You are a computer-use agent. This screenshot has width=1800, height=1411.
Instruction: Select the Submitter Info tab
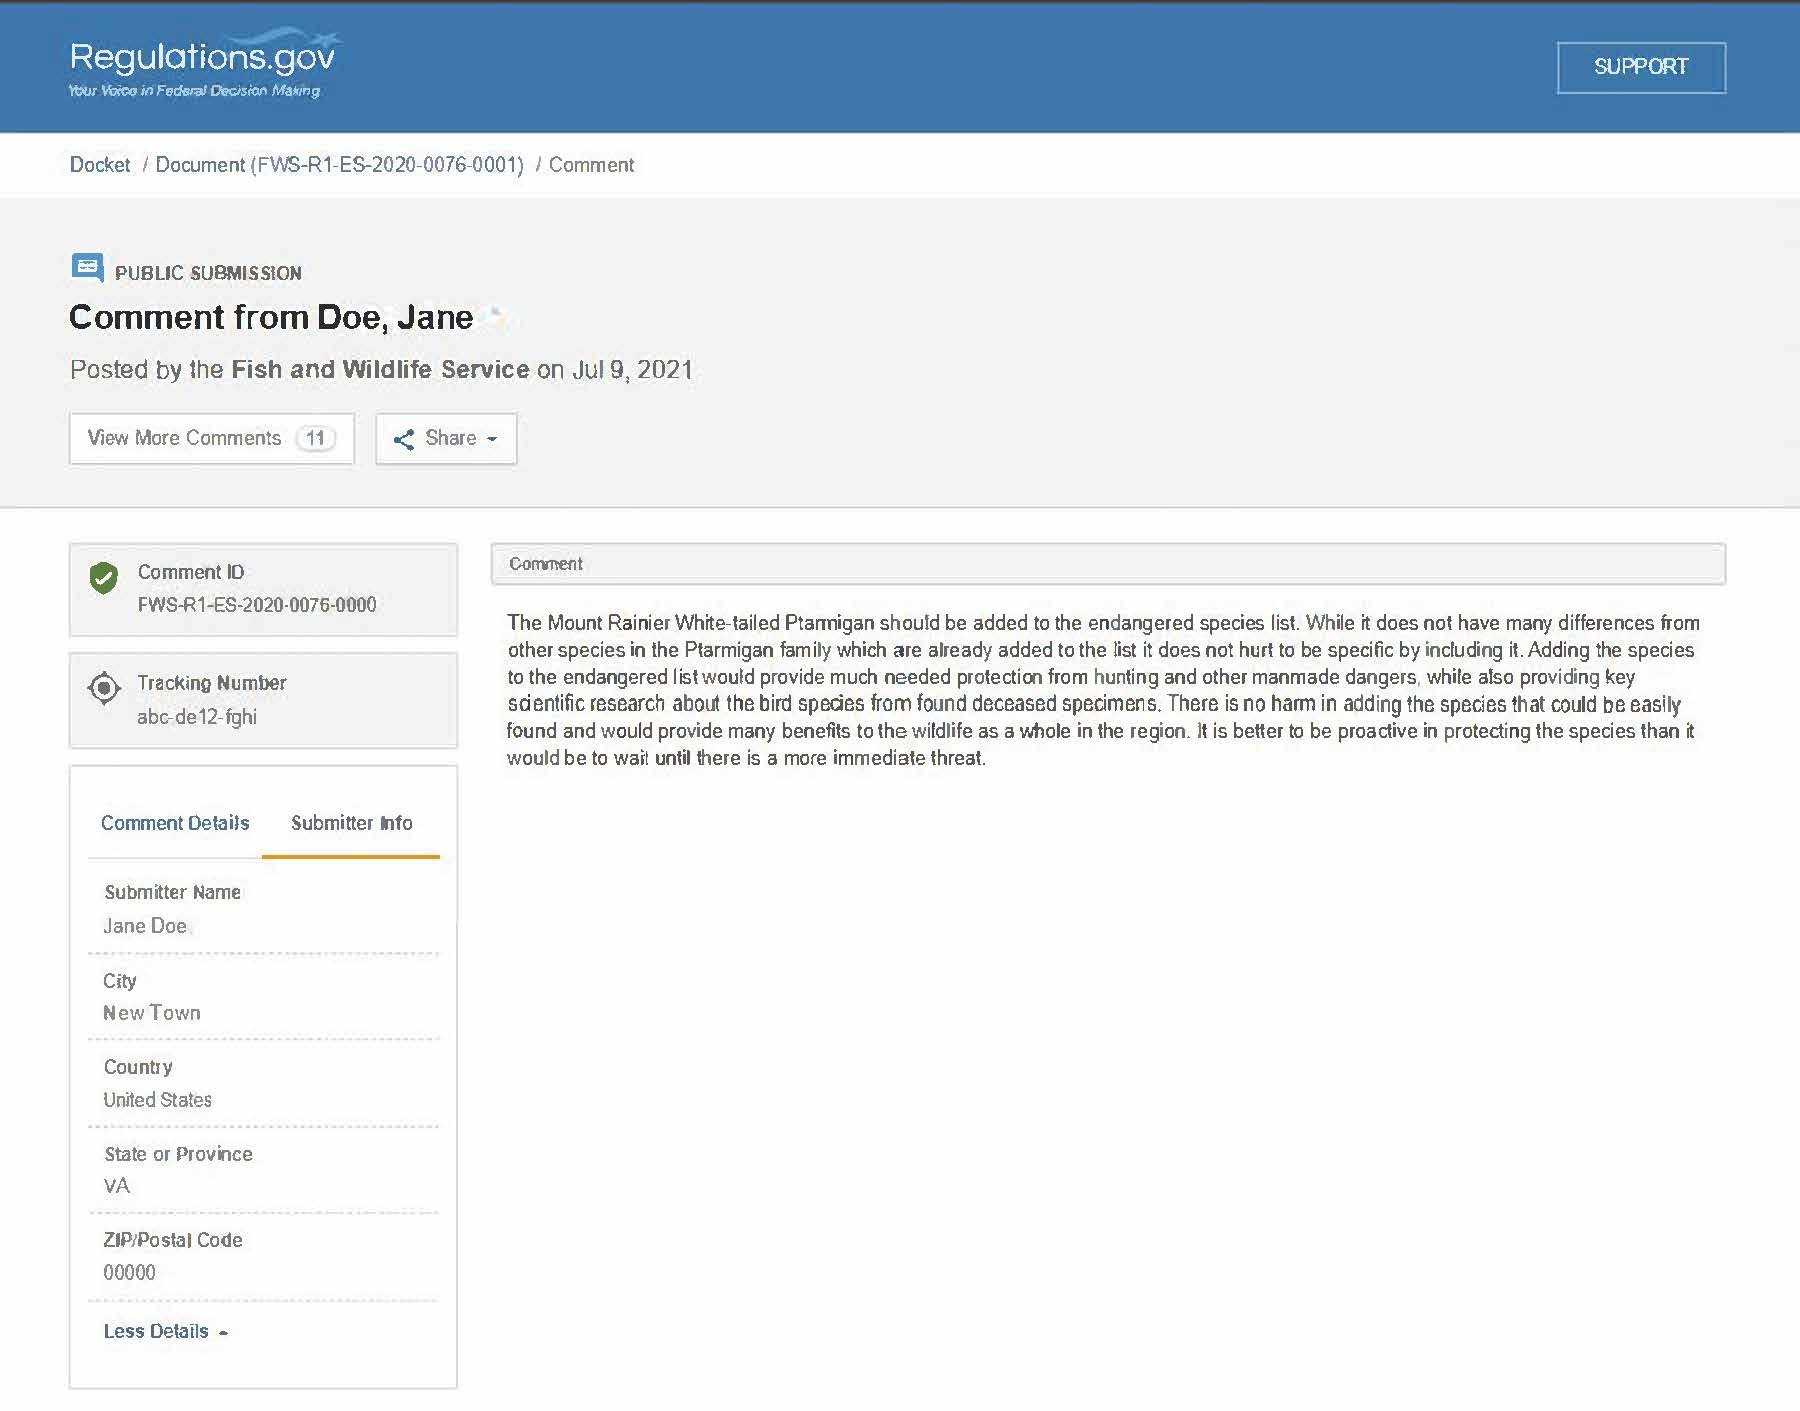point(351,823)
